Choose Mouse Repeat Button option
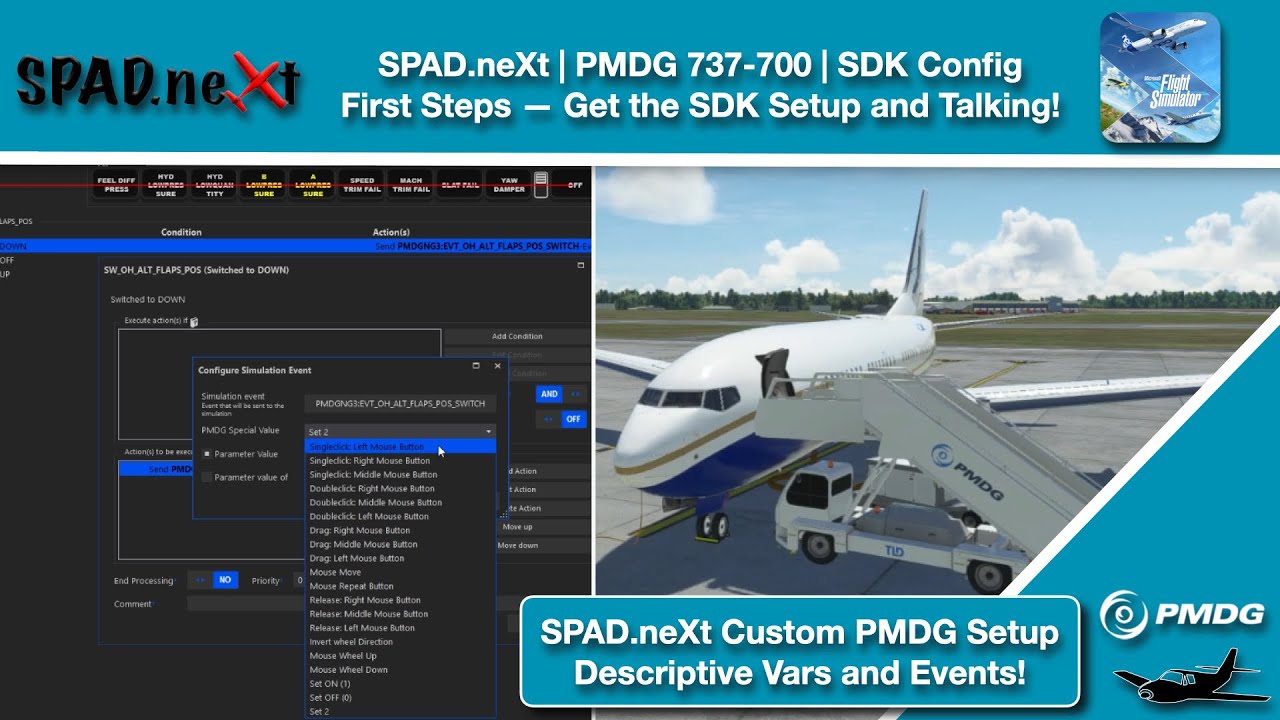 coord(400,587)
